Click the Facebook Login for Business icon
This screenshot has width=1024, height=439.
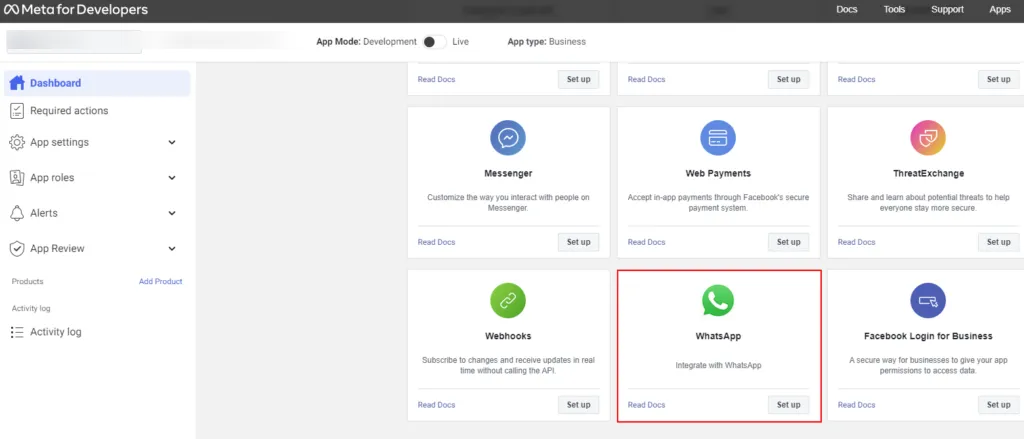tap(928, 301)
